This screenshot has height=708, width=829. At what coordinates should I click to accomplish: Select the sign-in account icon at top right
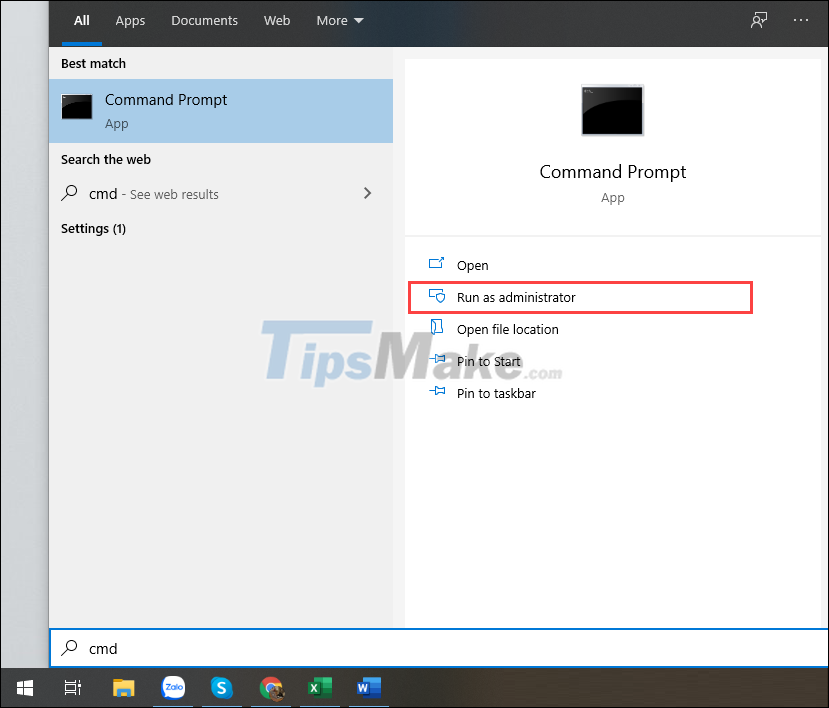(759, 19)
